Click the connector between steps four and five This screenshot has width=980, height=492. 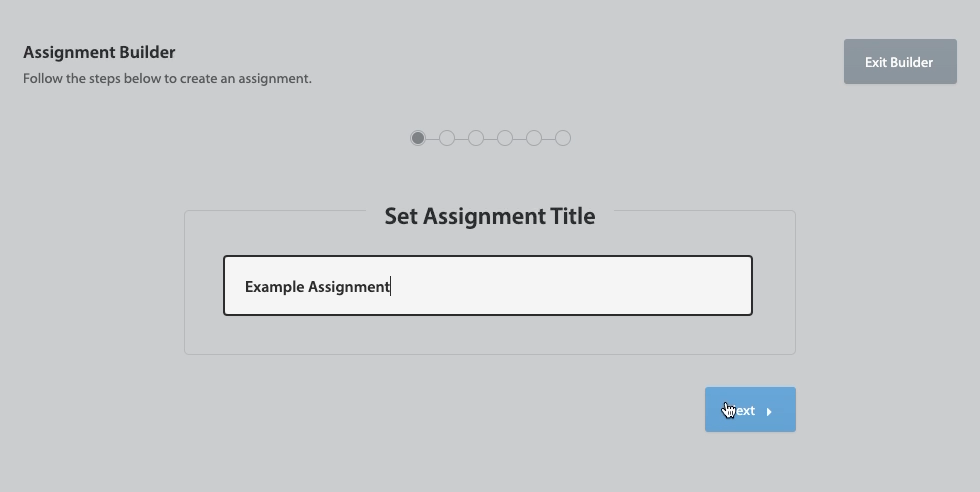tap(519, 138)
